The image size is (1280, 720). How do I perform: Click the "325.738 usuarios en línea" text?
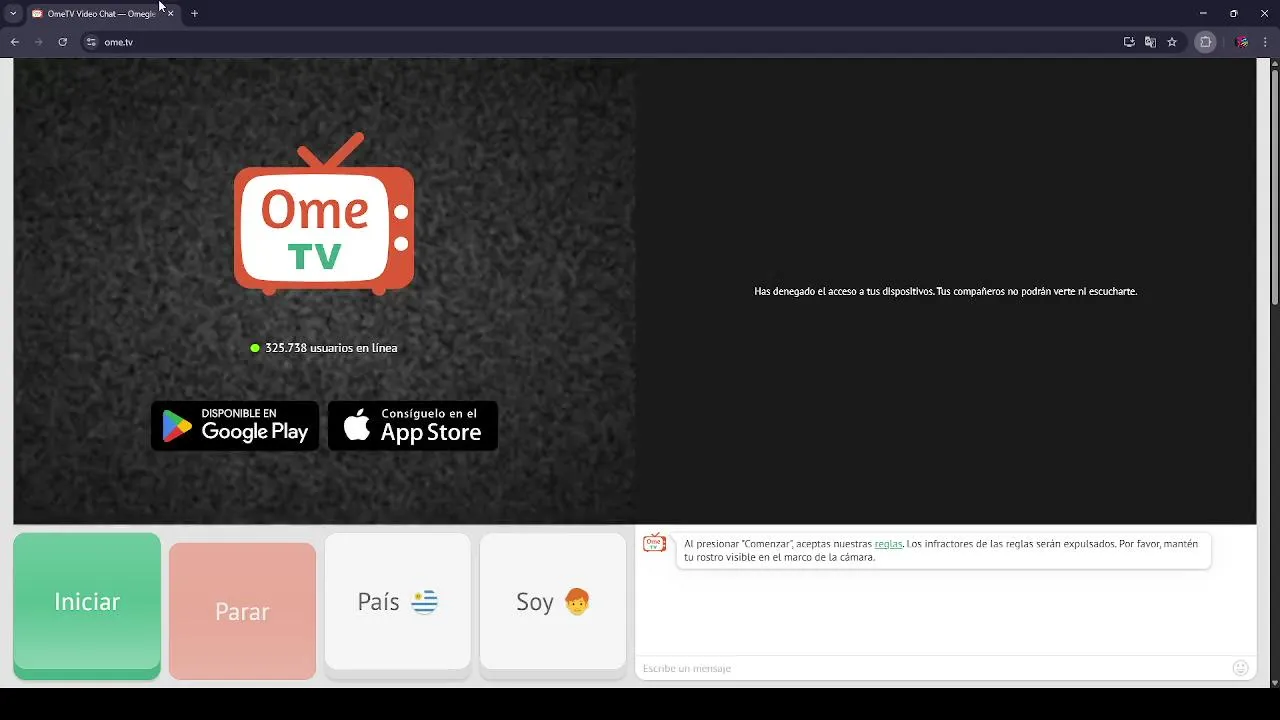click(x=331, y=348)
